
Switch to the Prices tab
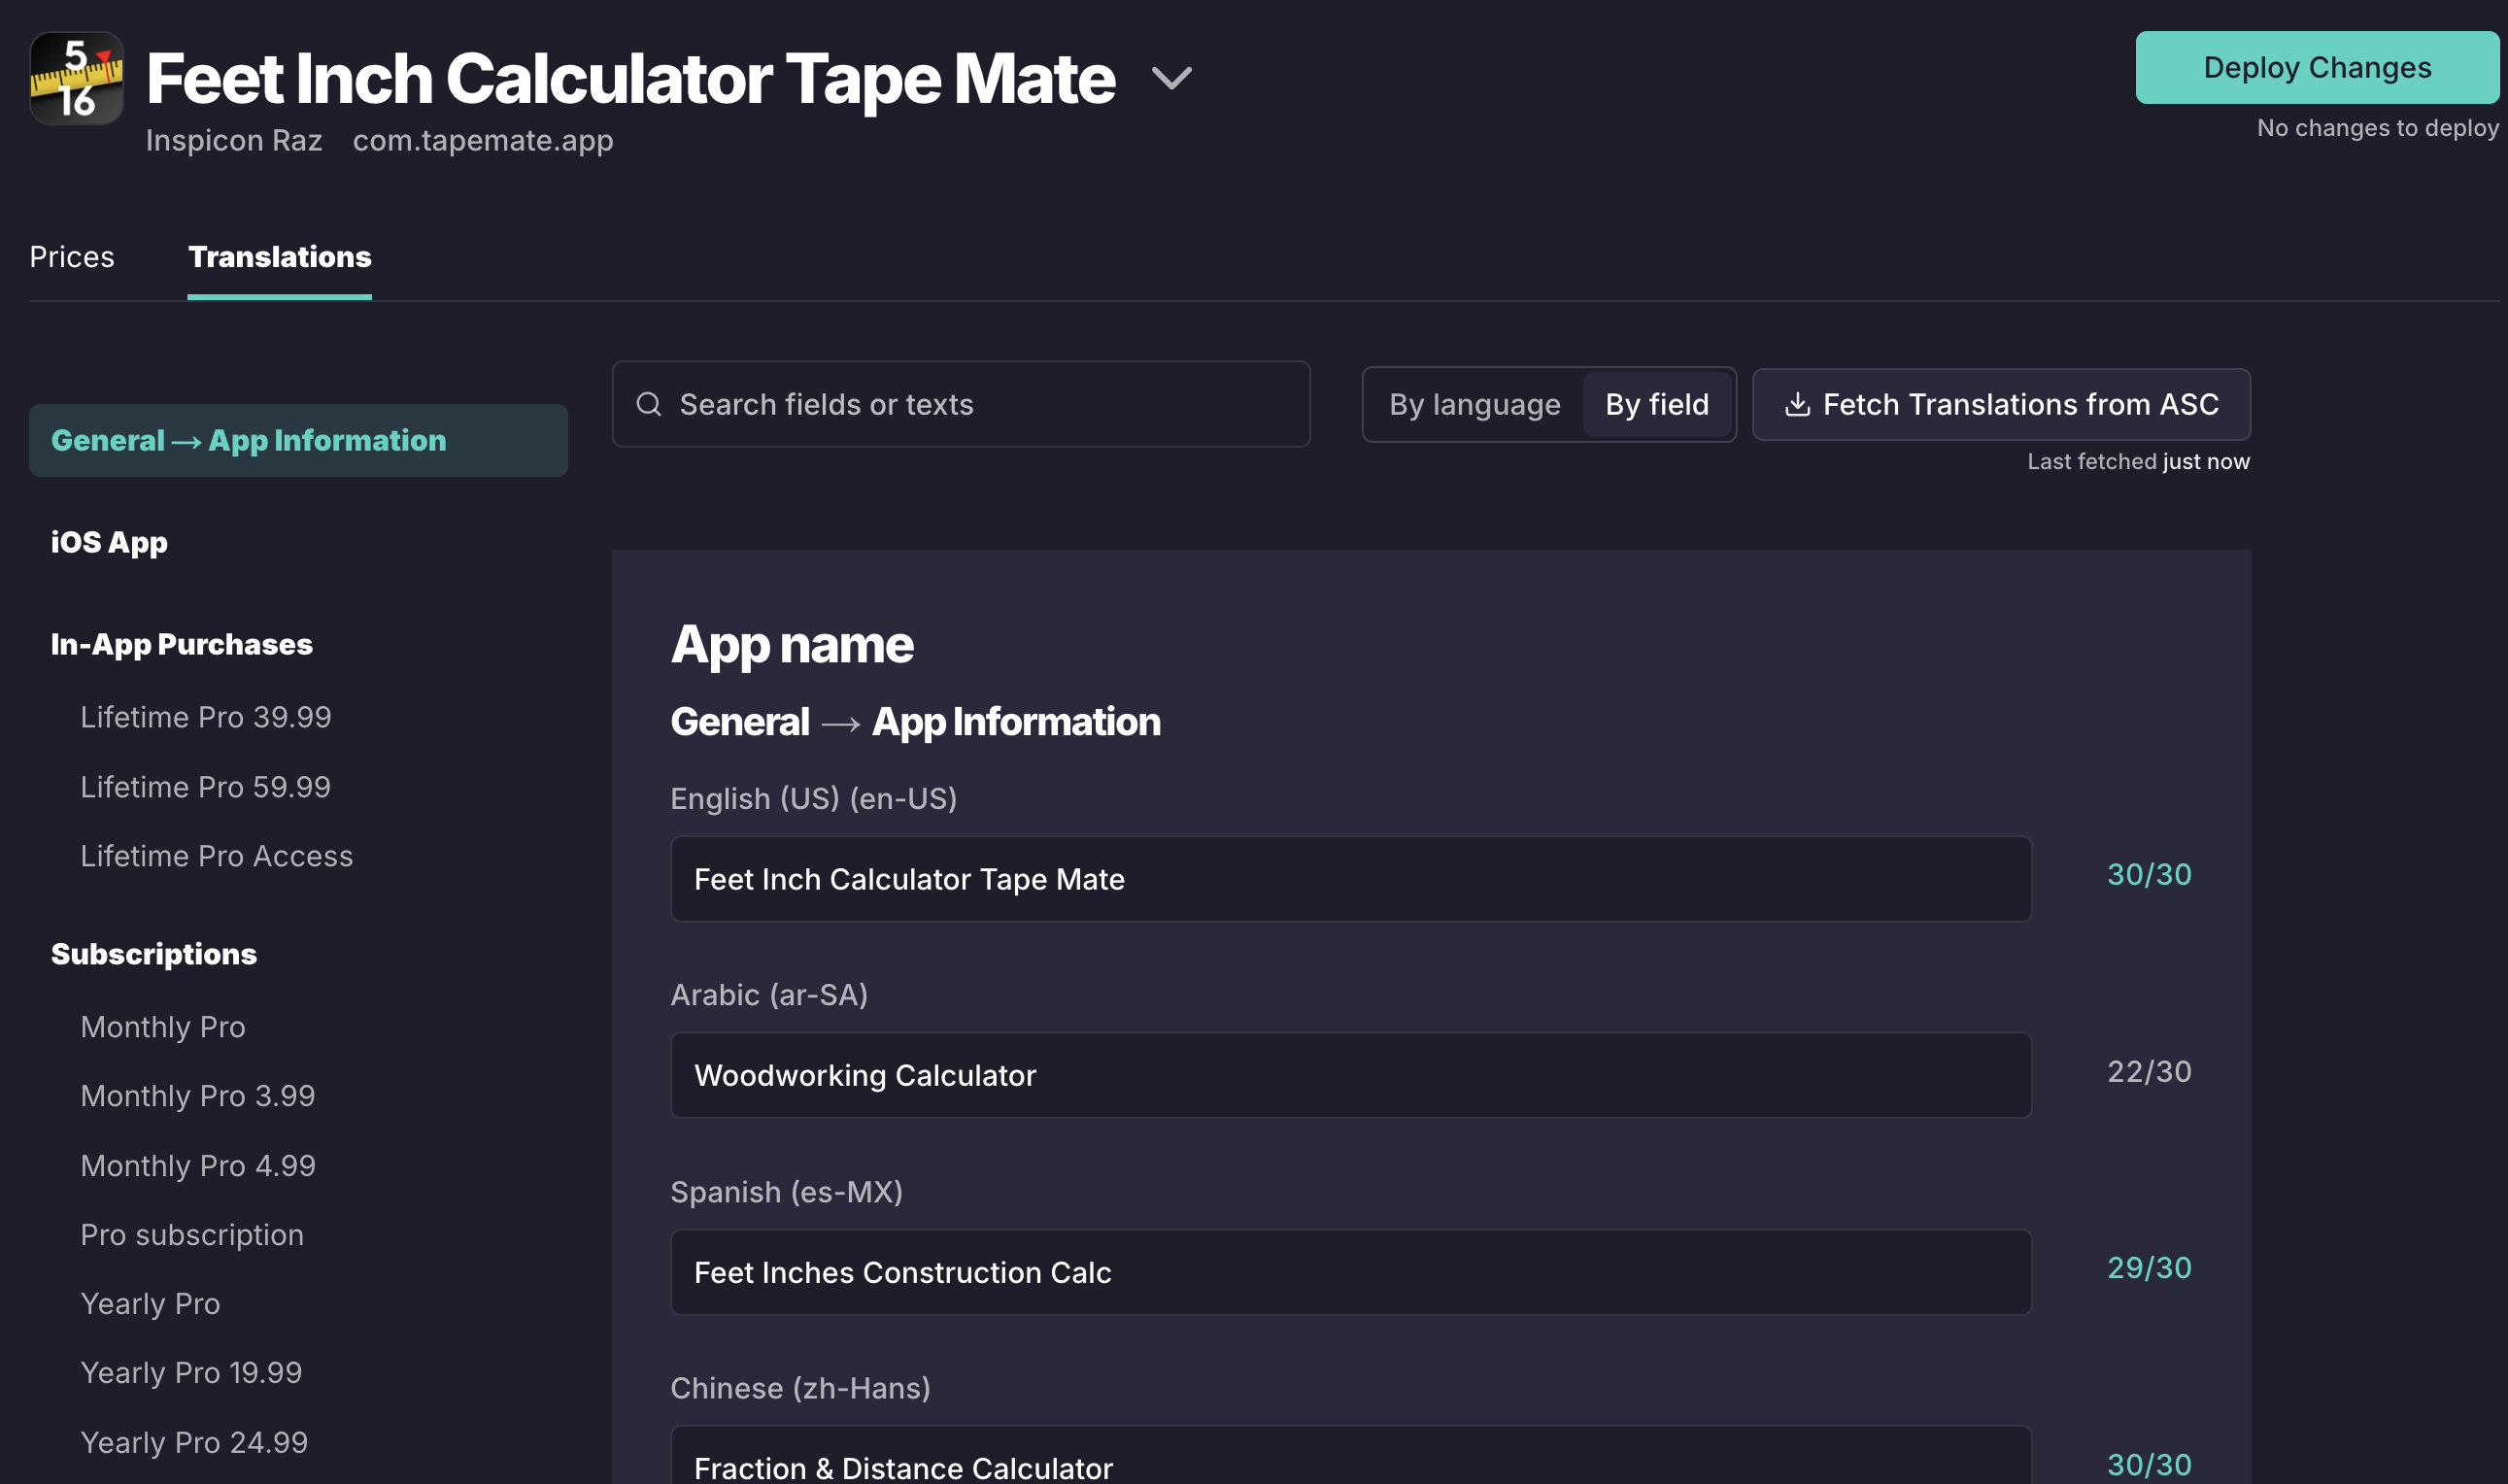point(72,257)
